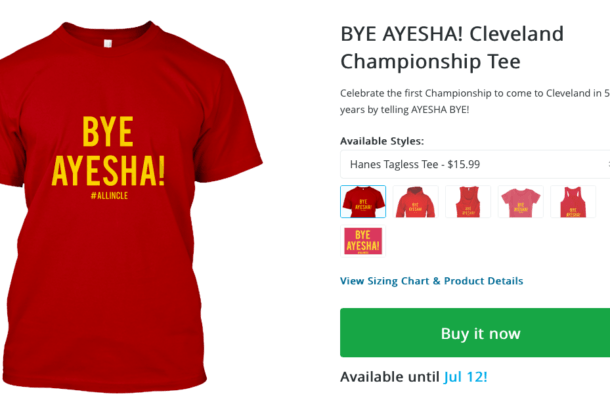Open the Hanes Tagless Tee styles dropdown
This screenshot has height=400, width=610.
(x=475, y=164)
